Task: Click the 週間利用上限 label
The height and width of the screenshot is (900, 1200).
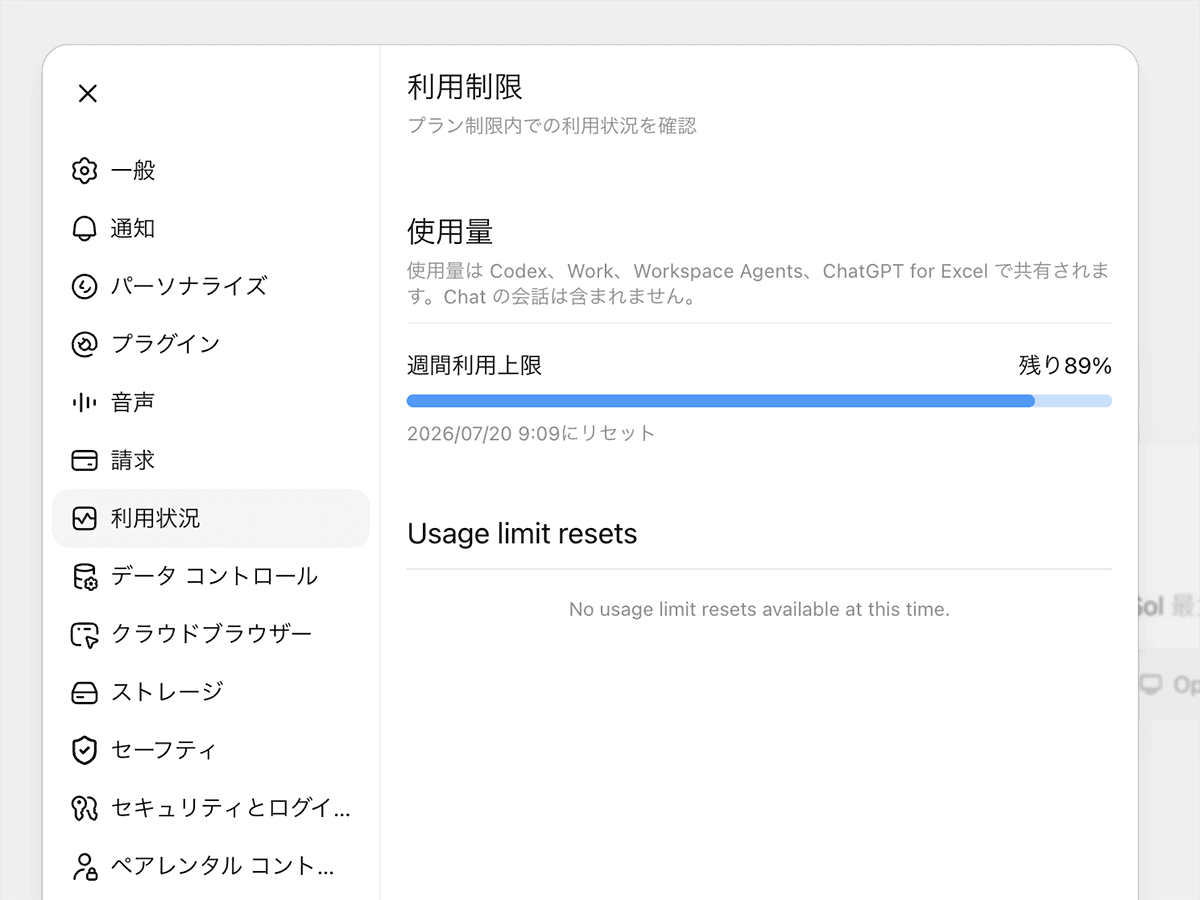Action: (475, 366)
